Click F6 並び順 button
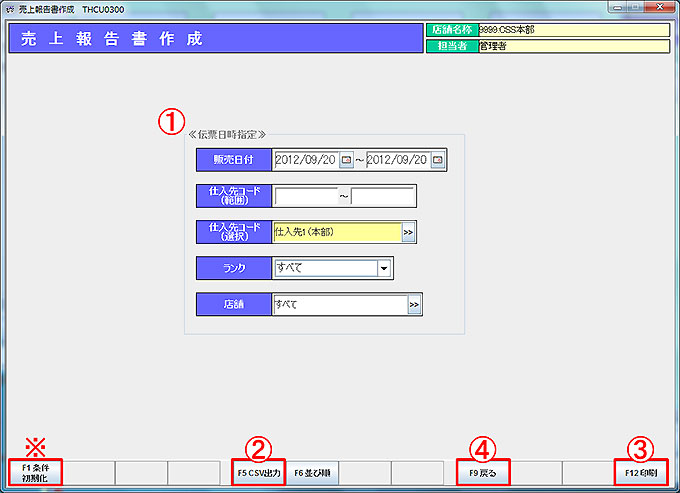 tap(312, 473)
